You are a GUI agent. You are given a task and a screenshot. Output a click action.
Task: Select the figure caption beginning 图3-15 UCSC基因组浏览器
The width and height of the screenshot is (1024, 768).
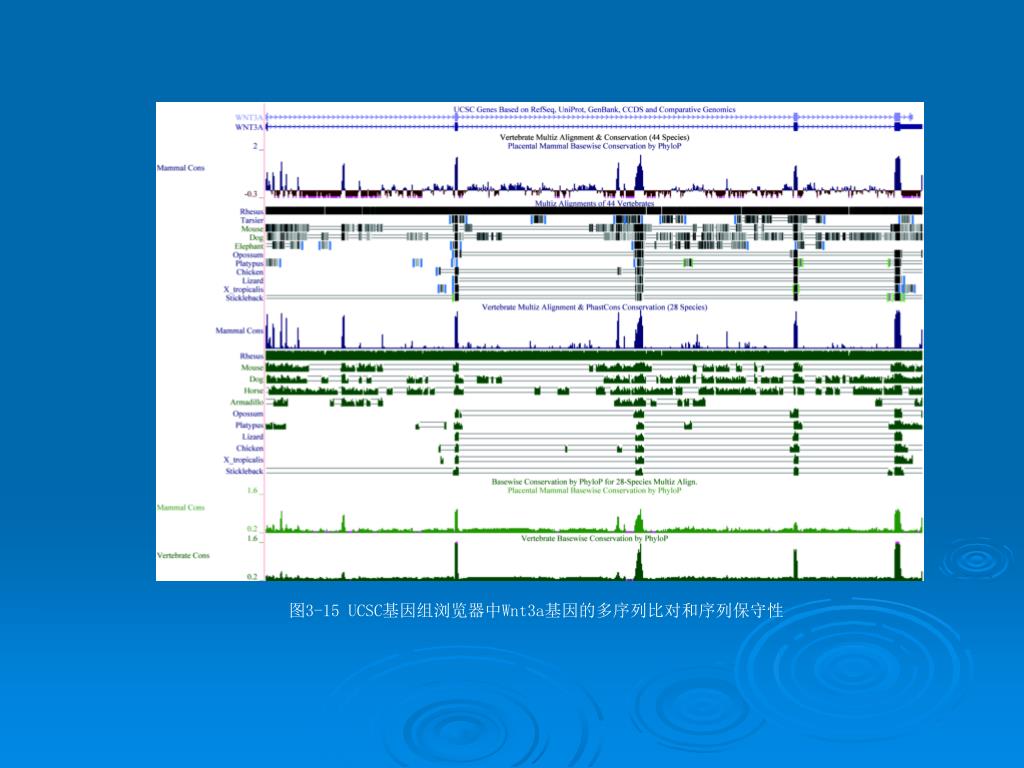(536, 611)
